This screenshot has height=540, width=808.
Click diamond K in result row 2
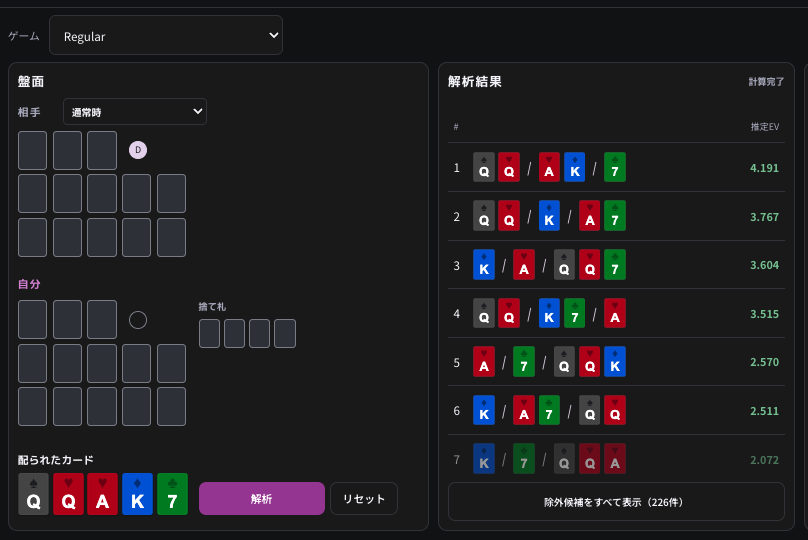click(549, 215)
